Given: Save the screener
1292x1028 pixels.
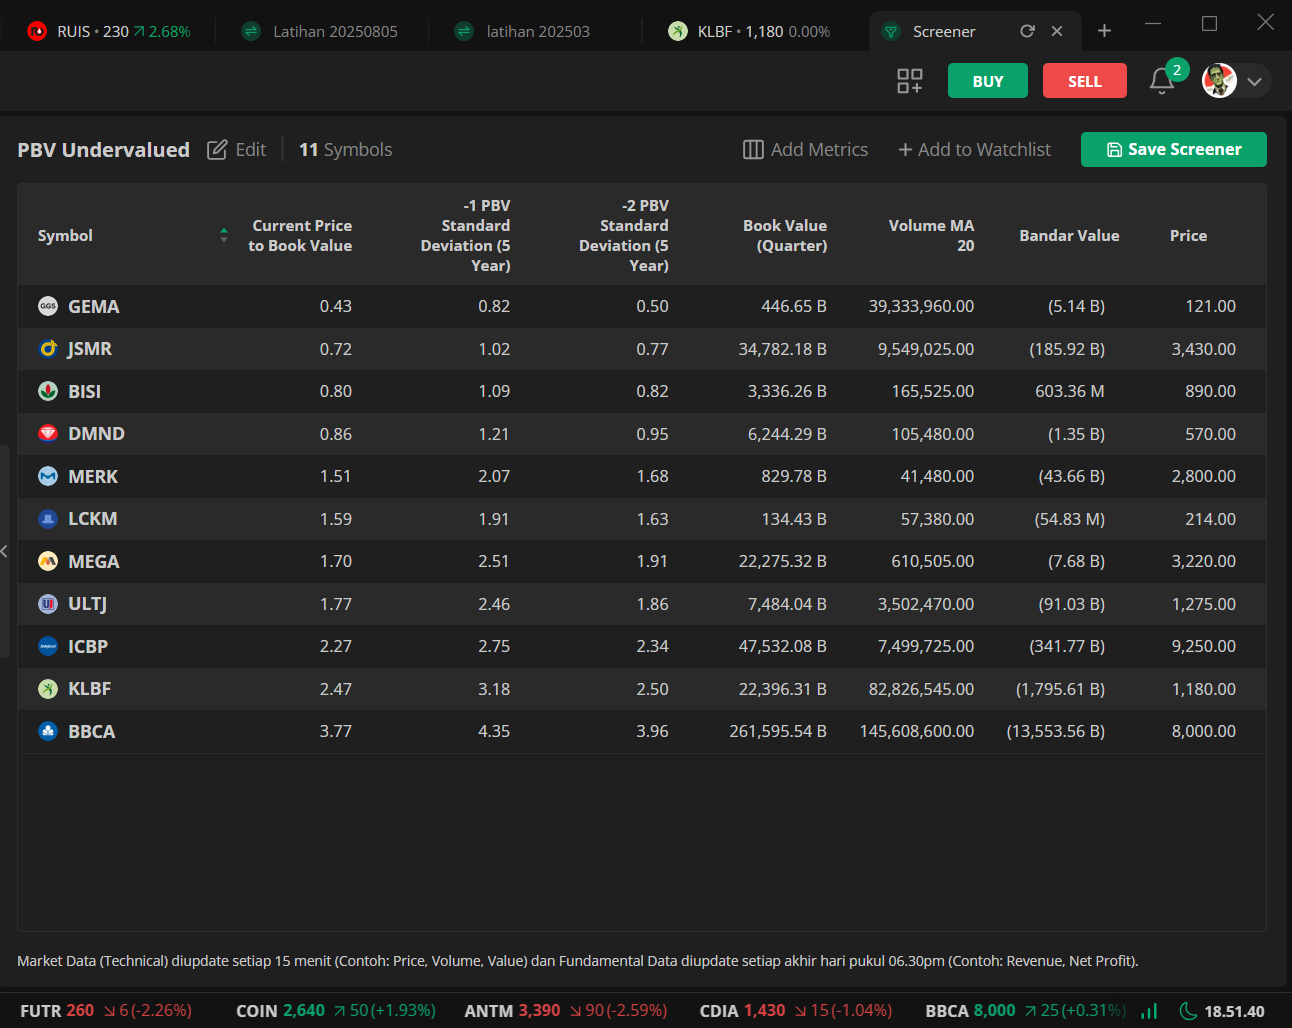Looking at the screenshot, I should (x=1174, y=149).
